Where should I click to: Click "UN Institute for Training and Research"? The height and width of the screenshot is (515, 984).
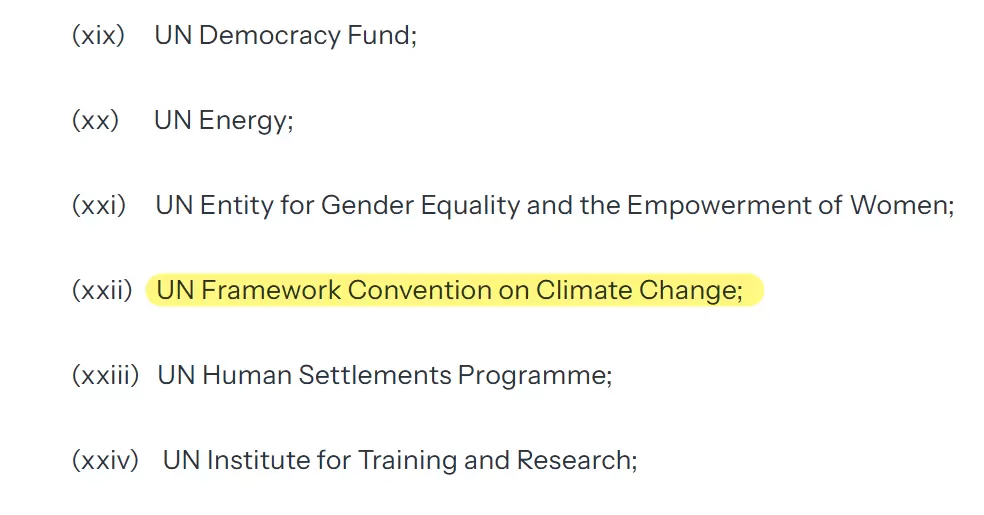click(x=399, y=461)
